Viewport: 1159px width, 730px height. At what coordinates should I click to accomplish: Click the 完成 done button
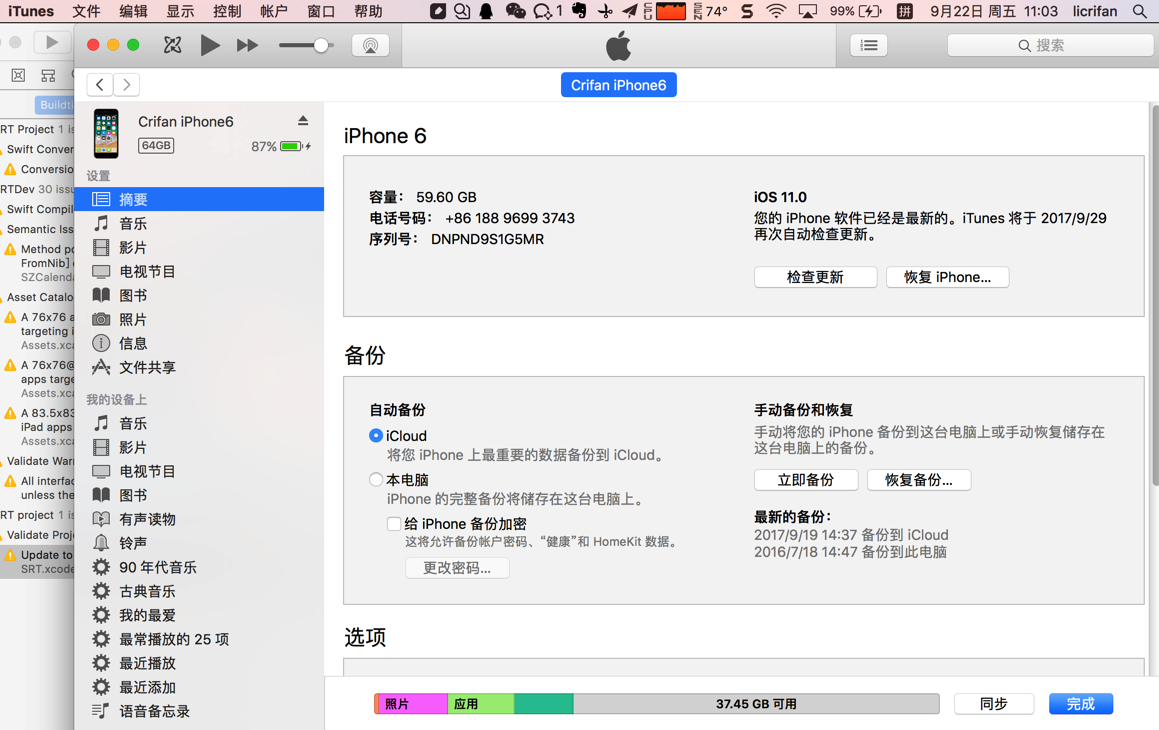(x=1081, y=704)
